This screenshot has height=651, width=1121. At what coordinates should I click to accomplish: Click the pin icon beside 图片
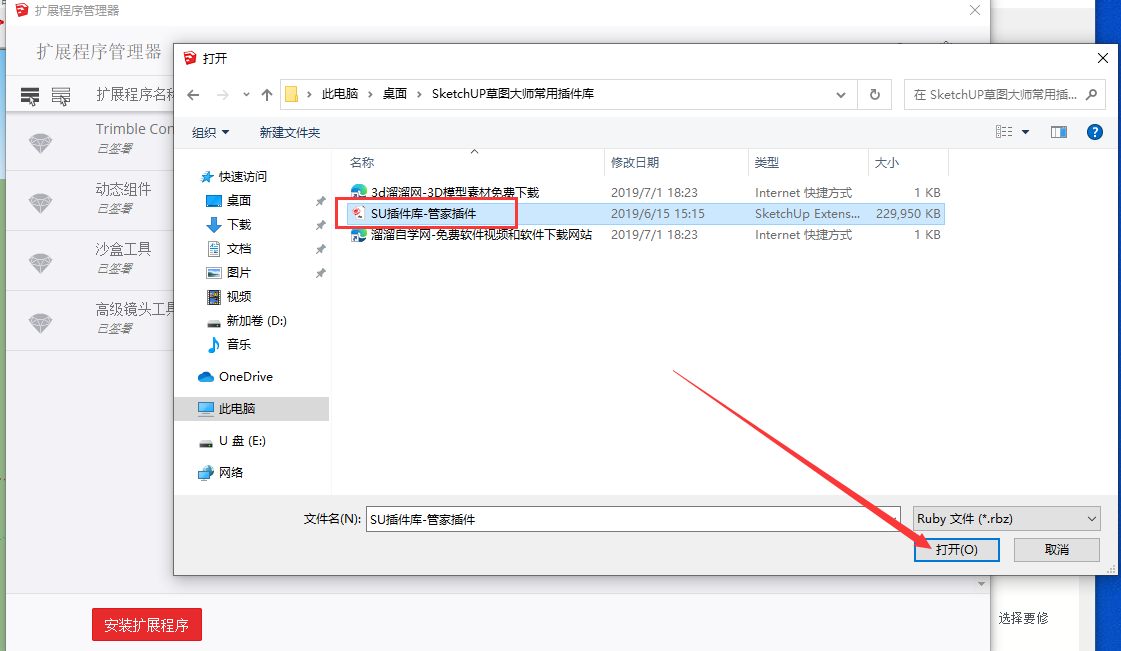tap(320, 273)
